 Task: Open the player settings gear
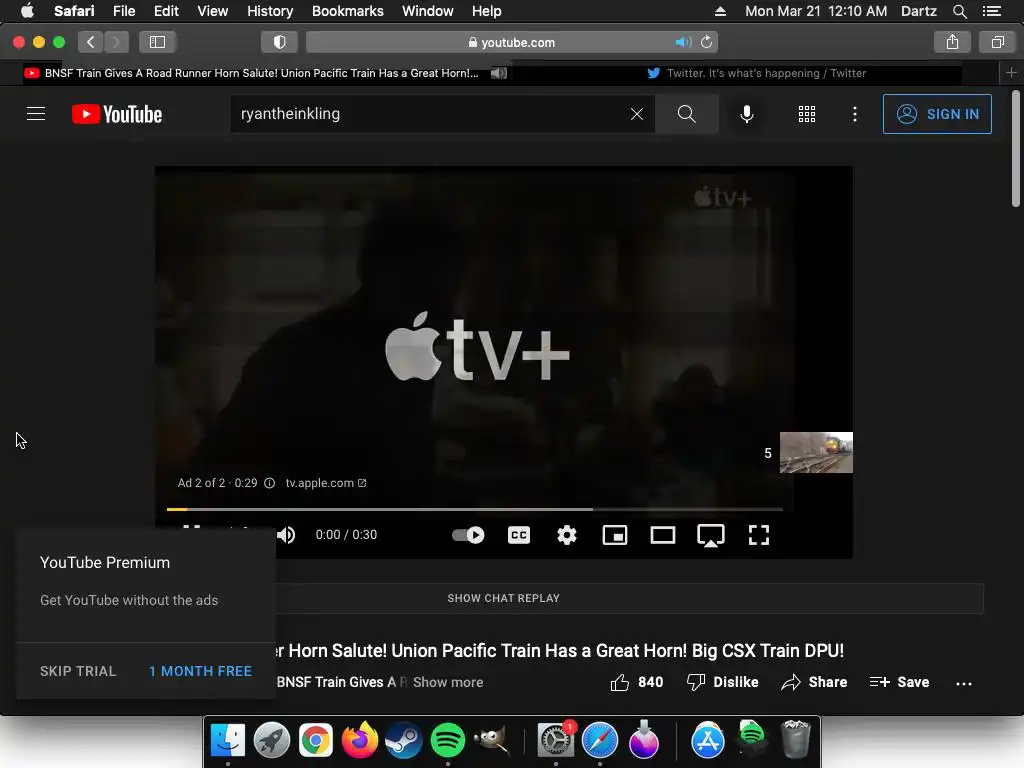coord(567,536)
